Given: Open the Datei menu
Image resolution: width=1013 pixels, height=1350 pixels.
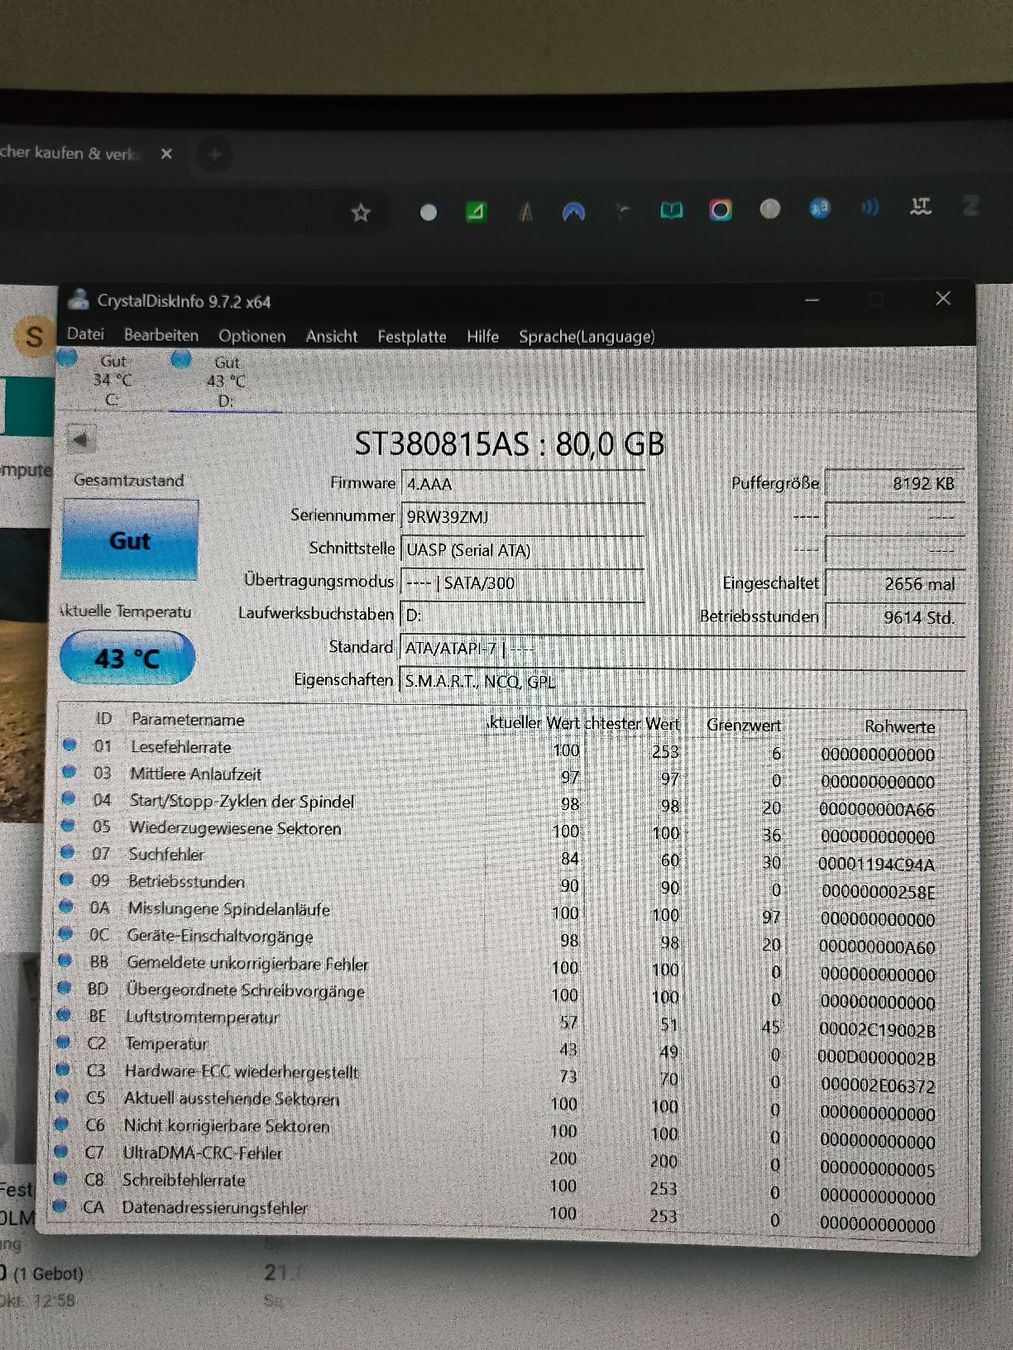Looking at the screenshot, I should tap(85, 334).
